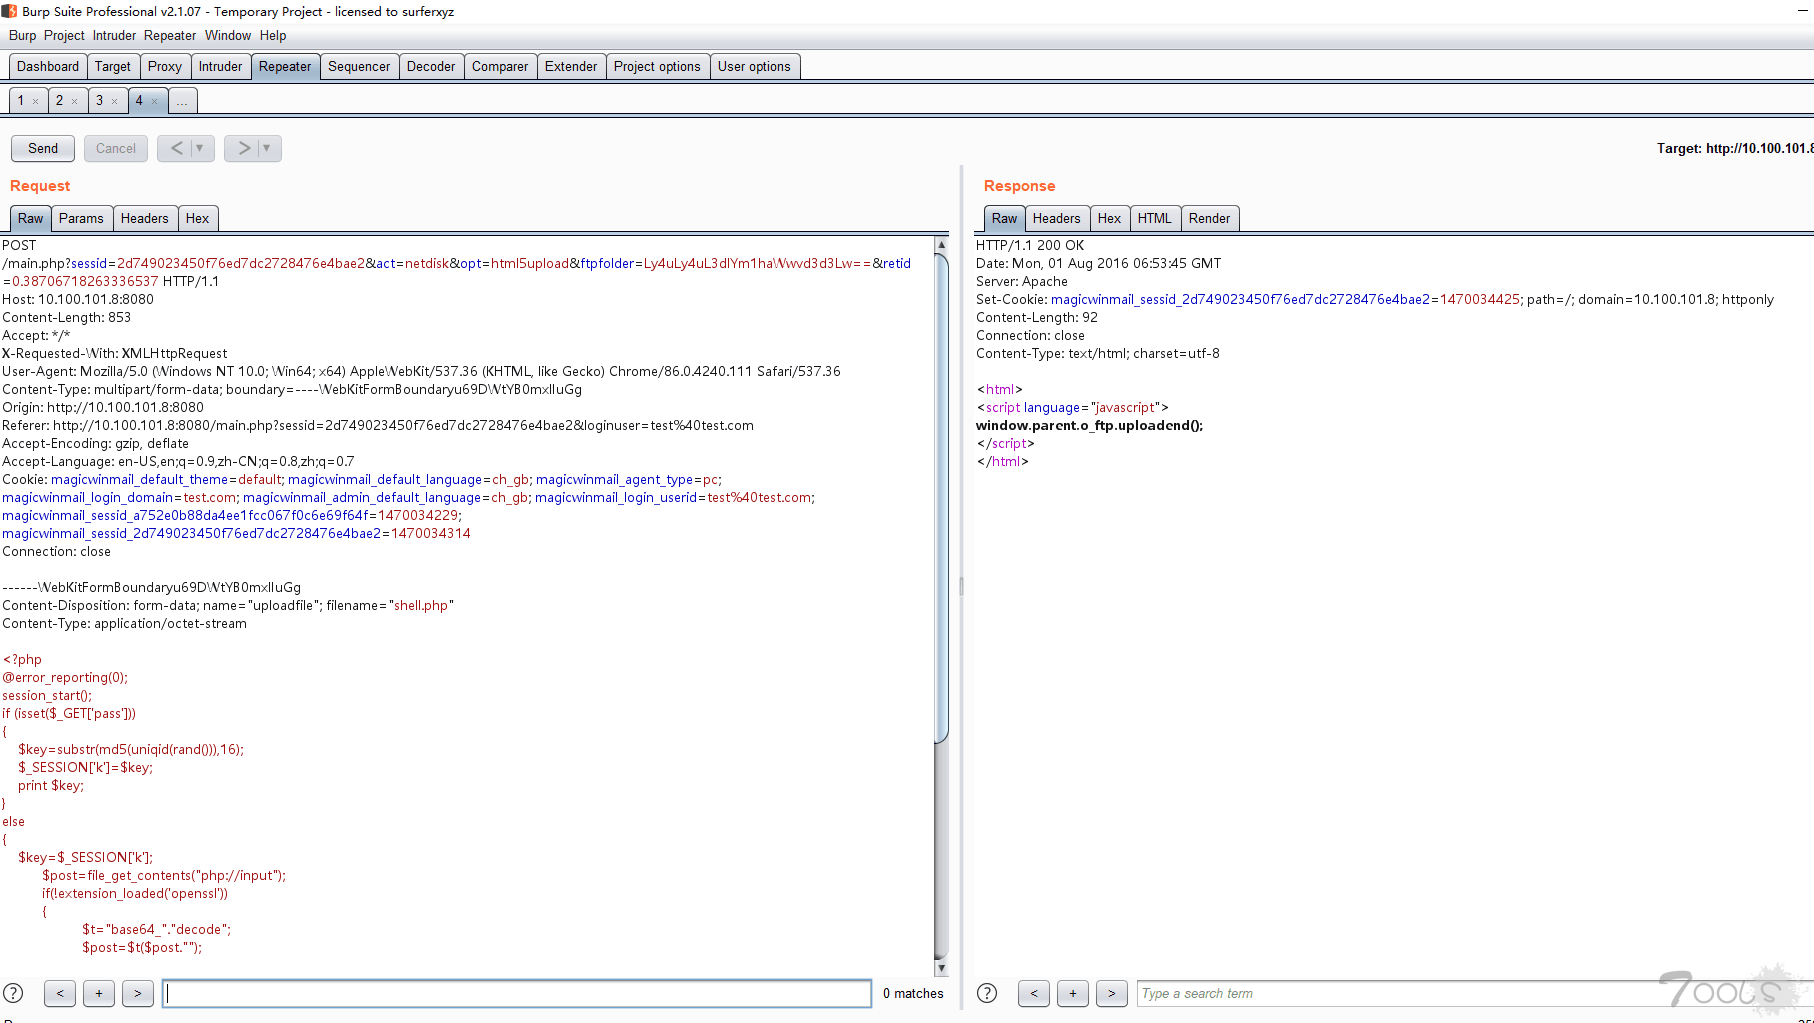1814x1023 pixels.
Task: Click the Cancel button
Action: tap(116, 148)
